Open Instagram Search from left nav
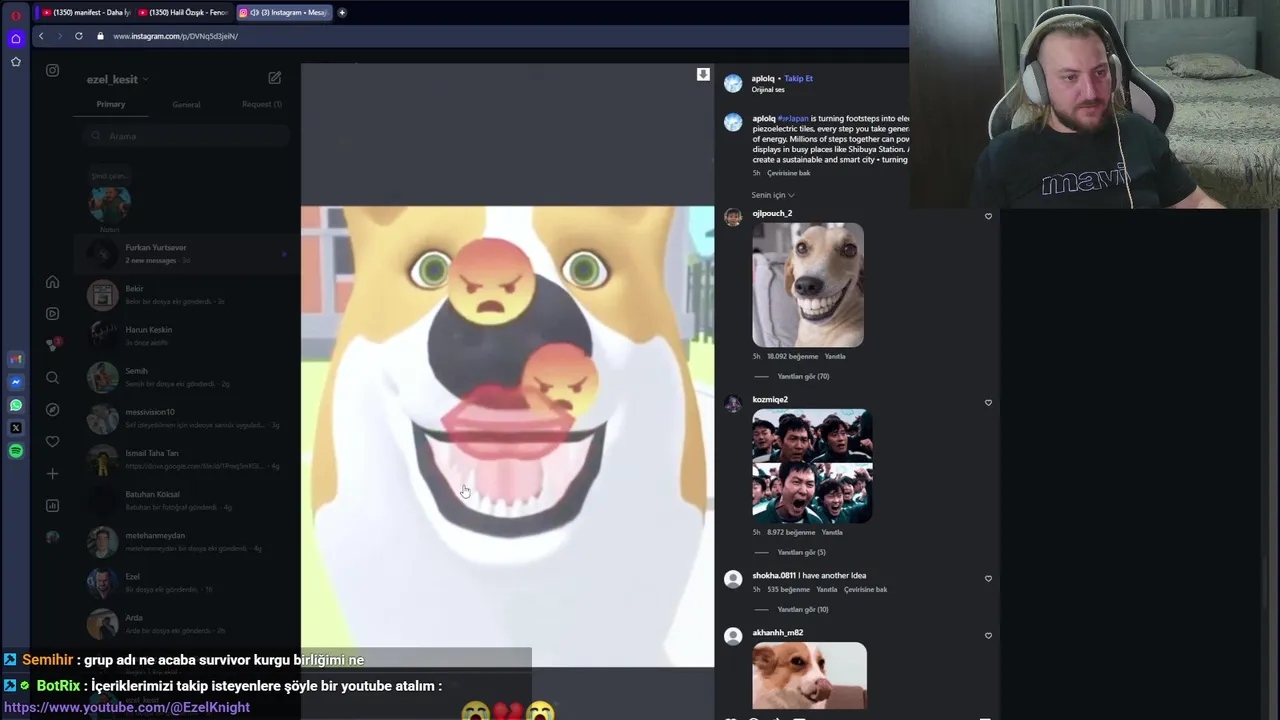This screenshot has width=1280, height=720. pos(52,378)
